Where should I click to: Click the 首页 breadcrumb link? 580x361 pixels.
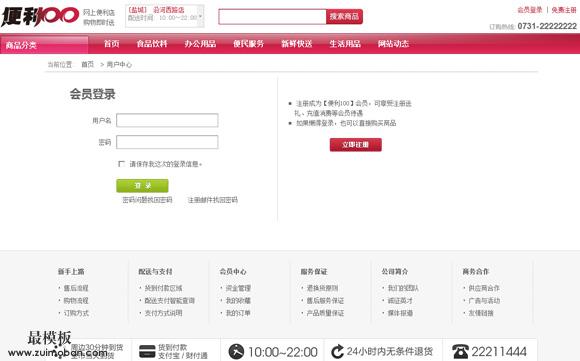pos(88,64)
